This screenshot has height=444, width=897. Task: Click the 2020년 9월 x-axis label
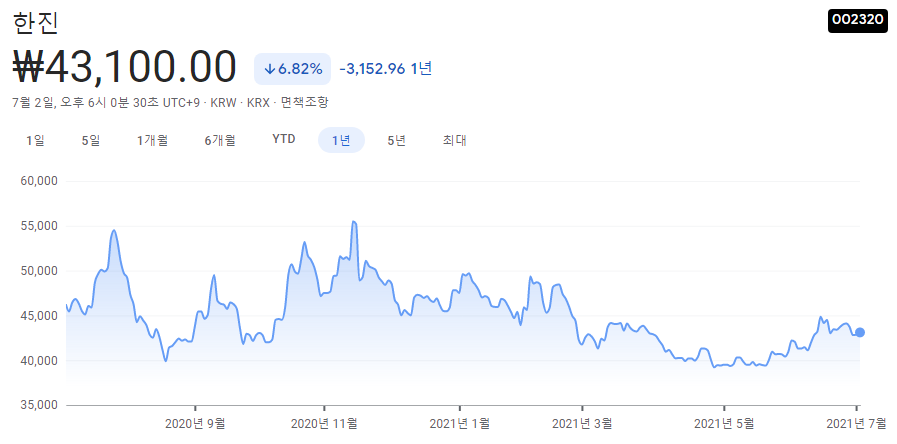[x=195, y=424]
